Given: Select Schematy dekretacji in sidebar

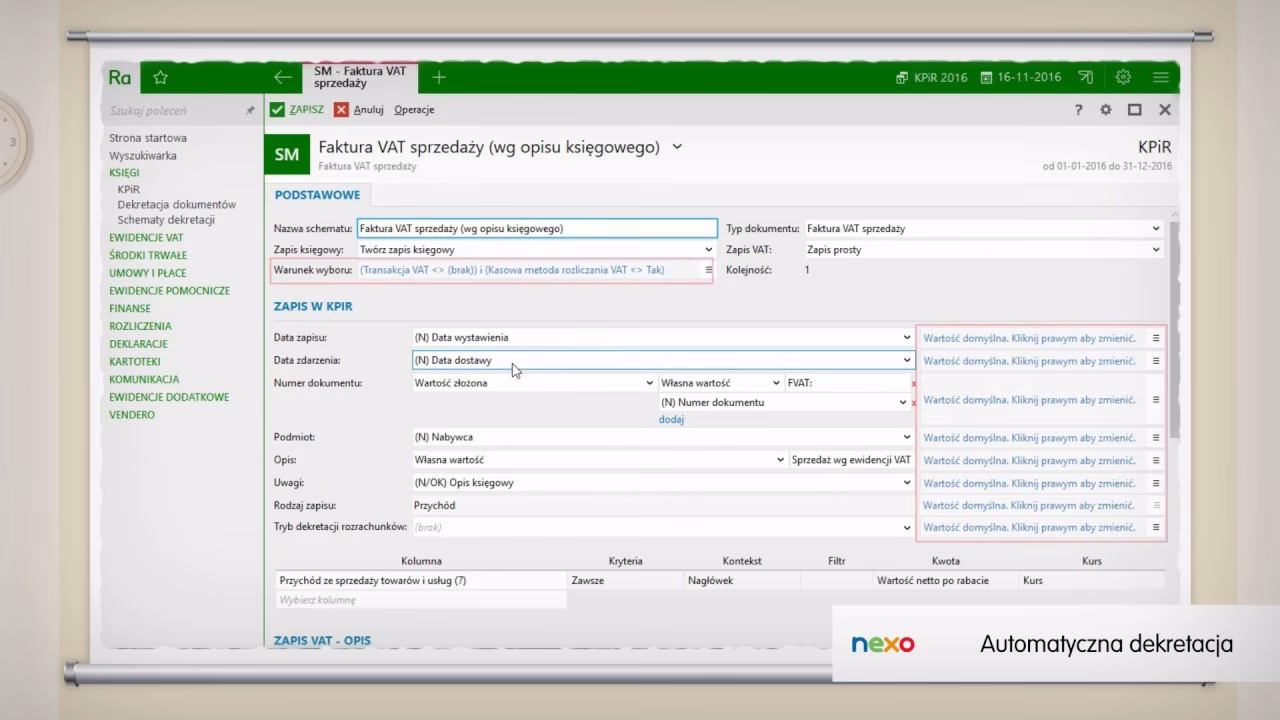Looking at the screenshot, I should tap(166, 220).
